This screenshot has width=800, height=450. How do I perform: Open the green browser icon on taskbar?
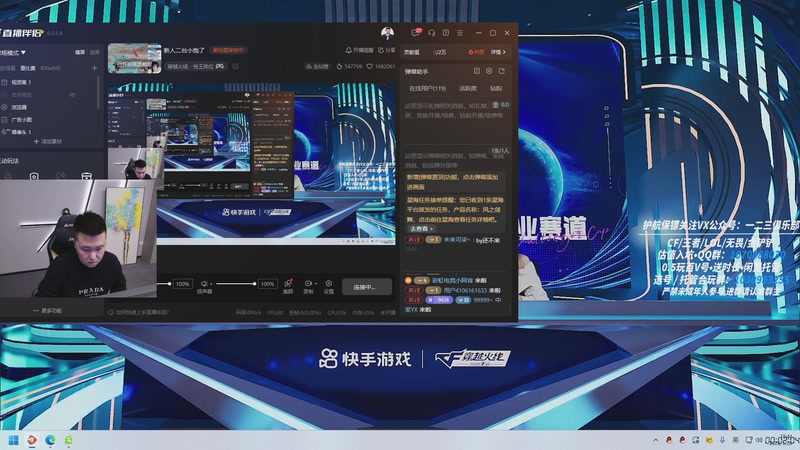point(68,440)
